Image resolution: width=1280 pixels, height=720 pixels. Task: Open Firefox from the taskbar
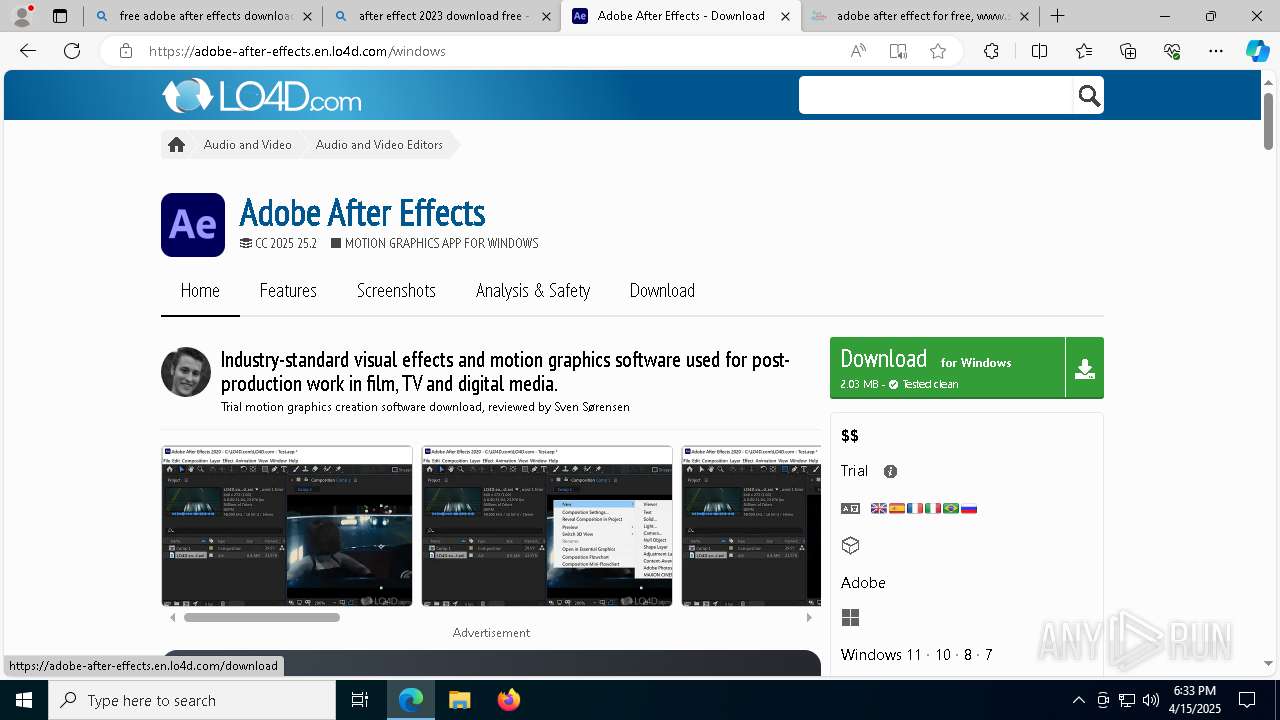click(509, 700)
